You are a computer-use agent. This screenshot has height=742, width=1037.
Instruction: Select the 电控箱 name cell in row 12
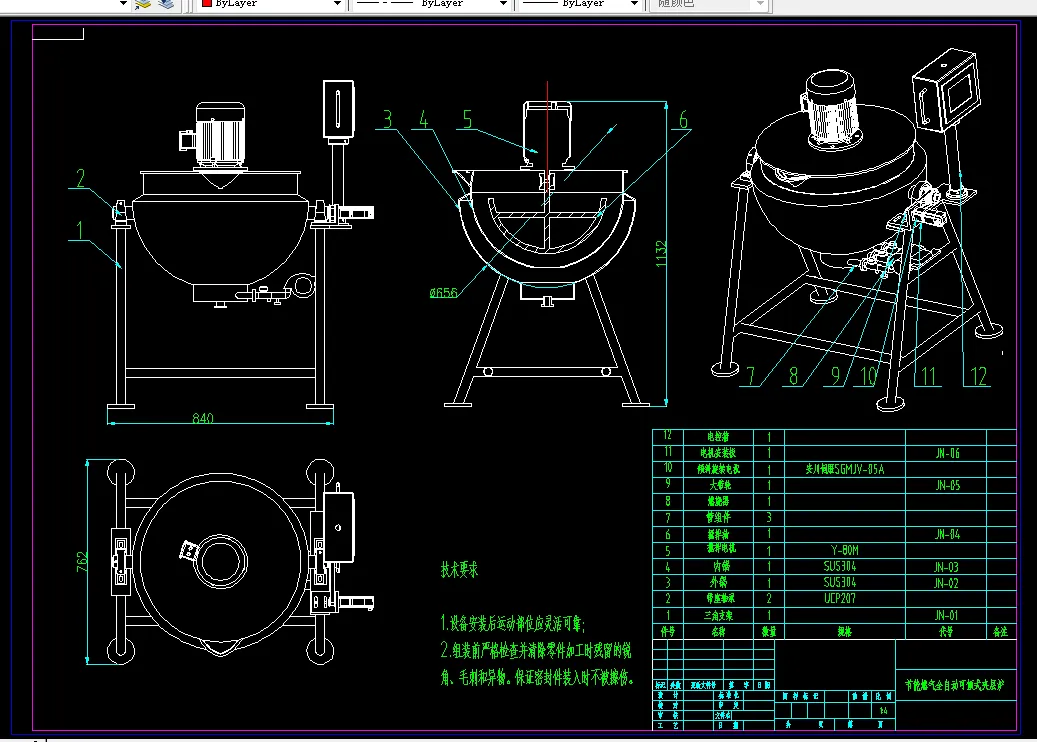718,436
